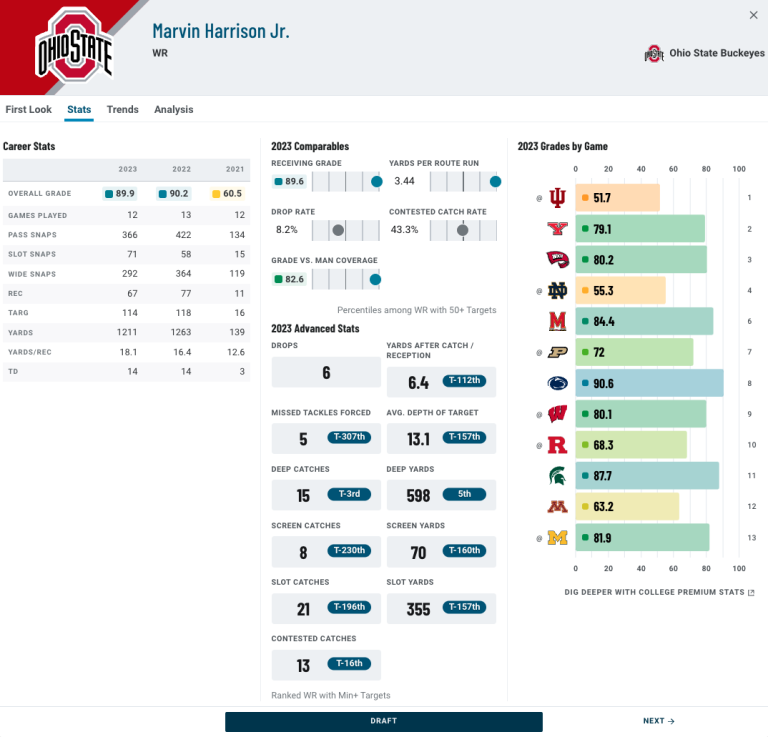The image size is (768, 737).
Task: Click the TARG row label
Action: pos(18,313)
